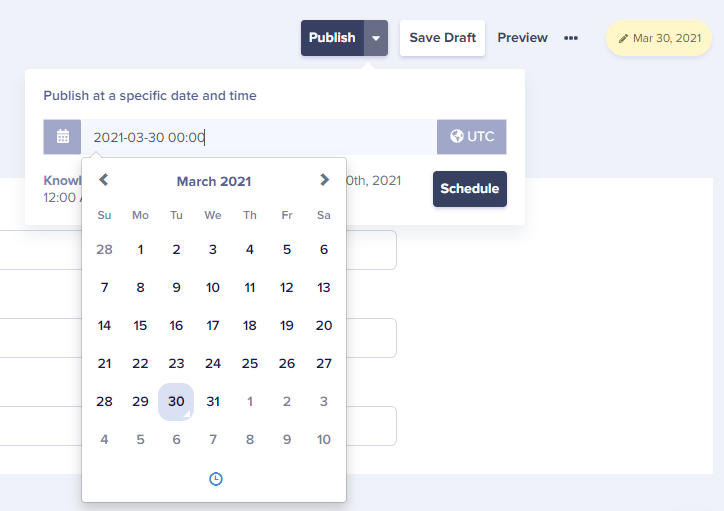Select March 31 in the calendar
The height and width of the screenshot is (511, 724).
[213, 402]
